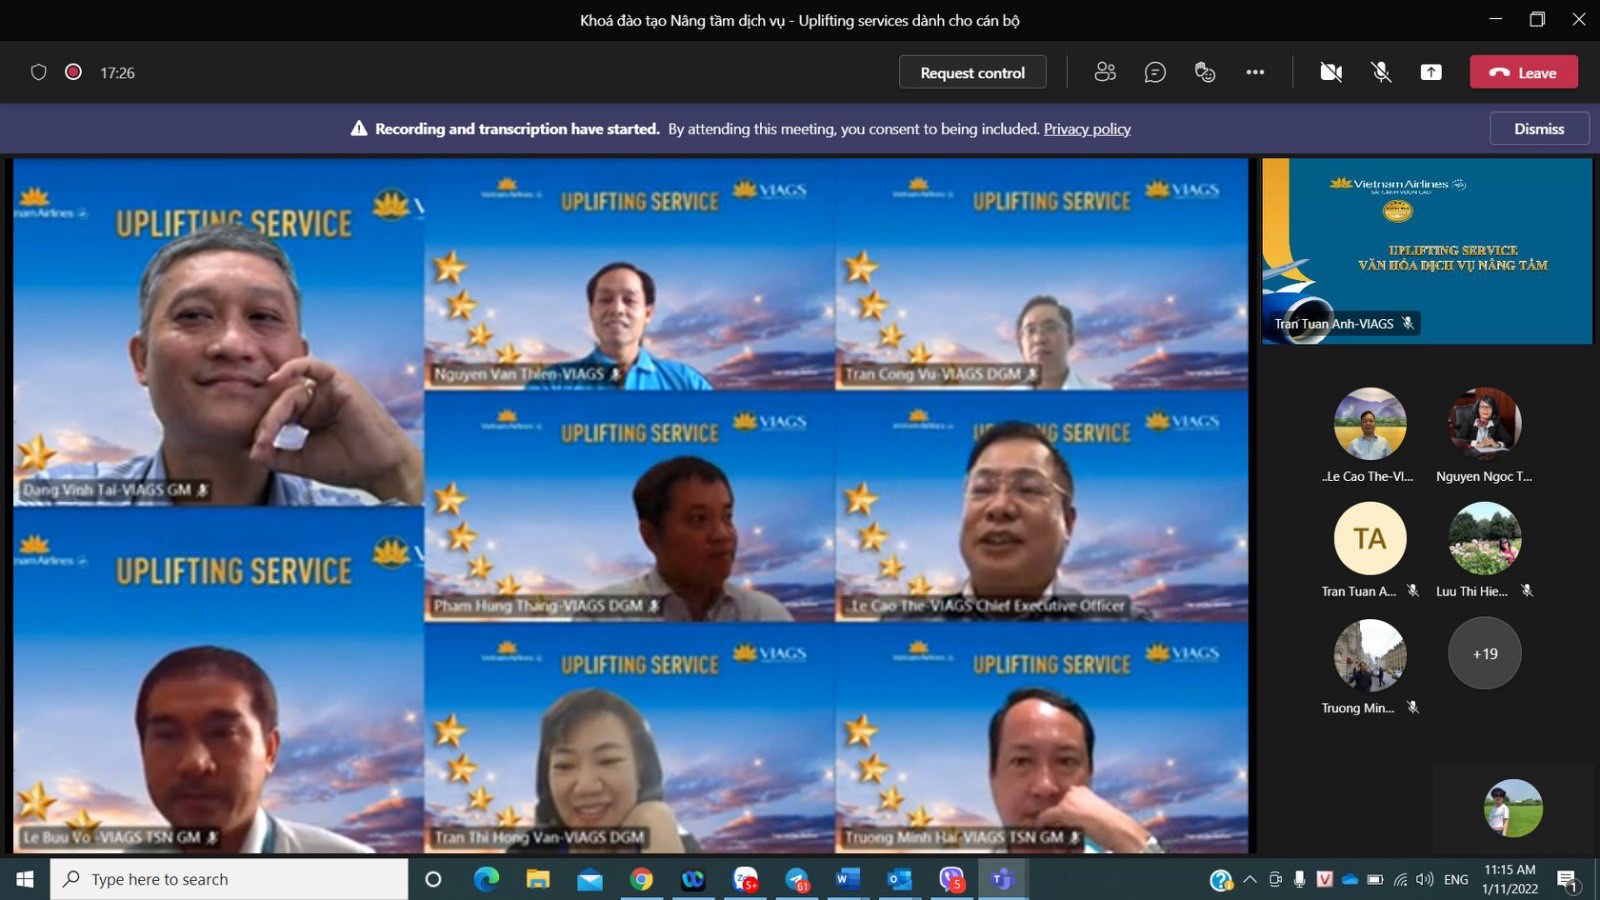1600x900 pixels.
Task: Share content with the meeting
Action: point(1431,72)
